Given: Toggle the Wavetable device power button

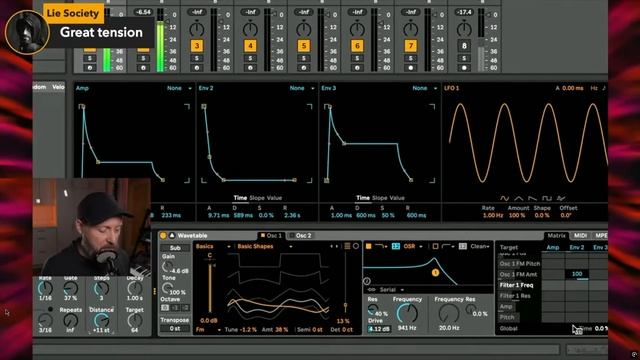Looking at the screenshot, I should pyautogui.click(x=163, y=236).
